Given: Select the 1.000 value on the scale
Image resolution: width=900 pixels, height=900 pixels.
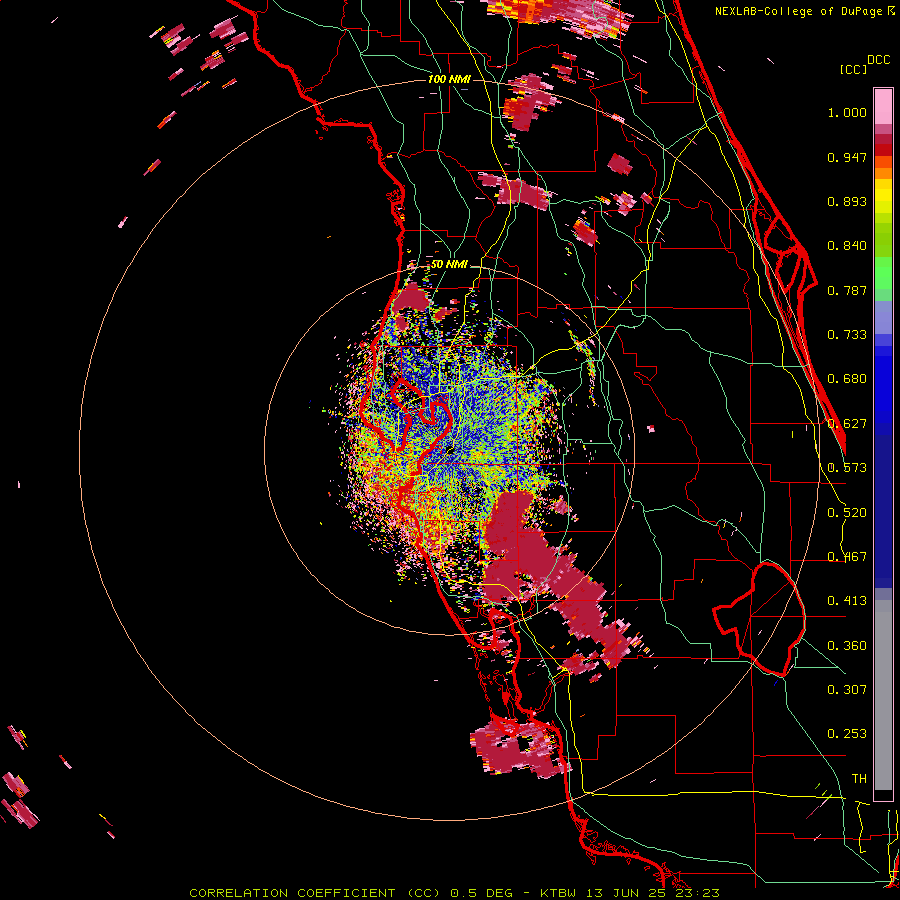Looking at the screenshot, I should click(x=847, y=112).
